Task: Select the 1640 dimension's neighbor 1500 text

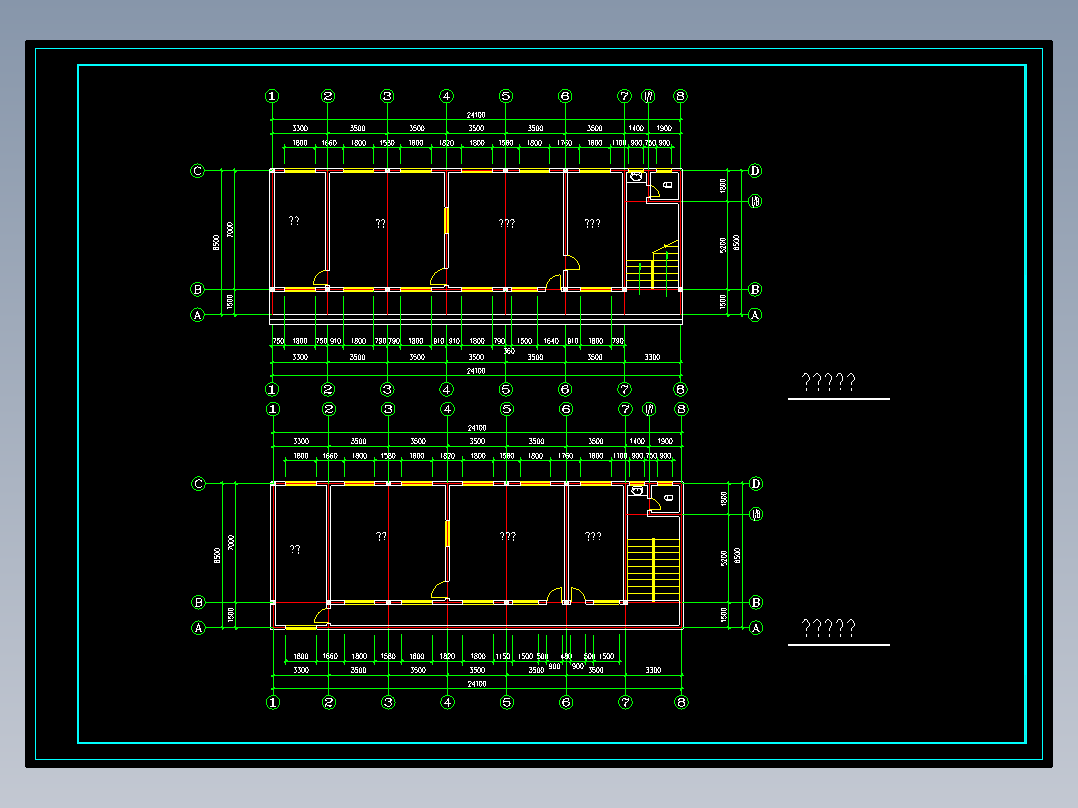Action: [525, 341]
